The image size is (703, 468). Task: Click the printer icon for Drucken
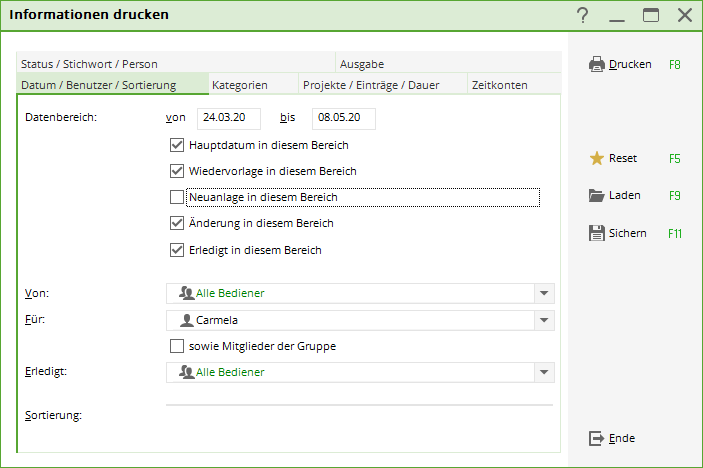pyautogui.click(x=596, y=65)
